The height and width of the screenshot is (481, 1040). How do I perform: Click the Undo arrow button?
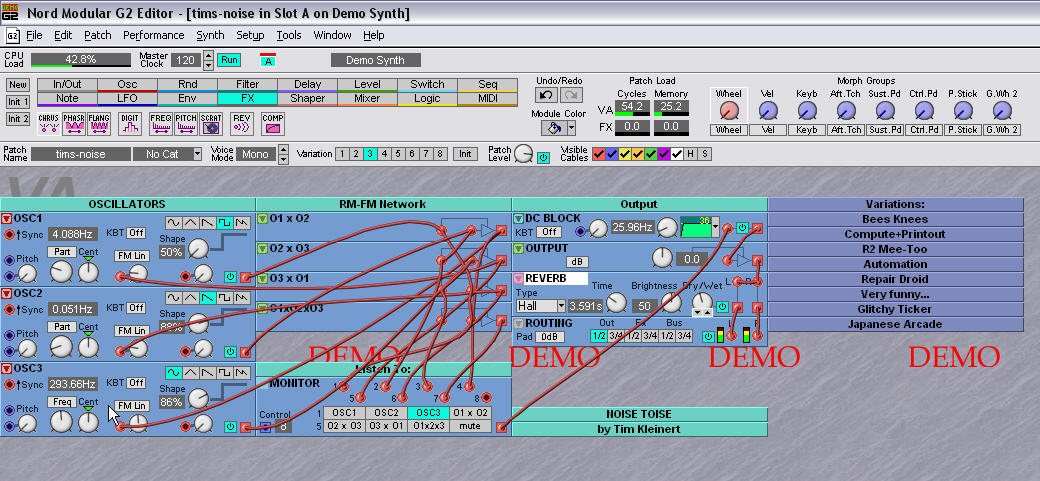pyautogui.click(x=547, y=95)
